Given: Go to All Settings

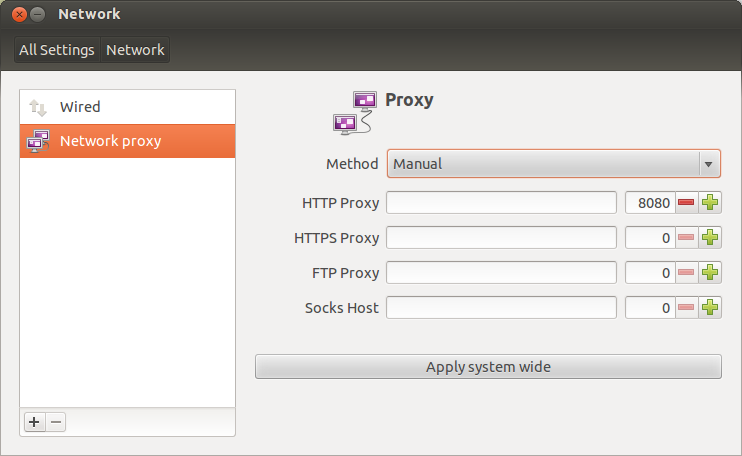Looking at the screenshot, I should pyautogui.click(x=57, y=50).
